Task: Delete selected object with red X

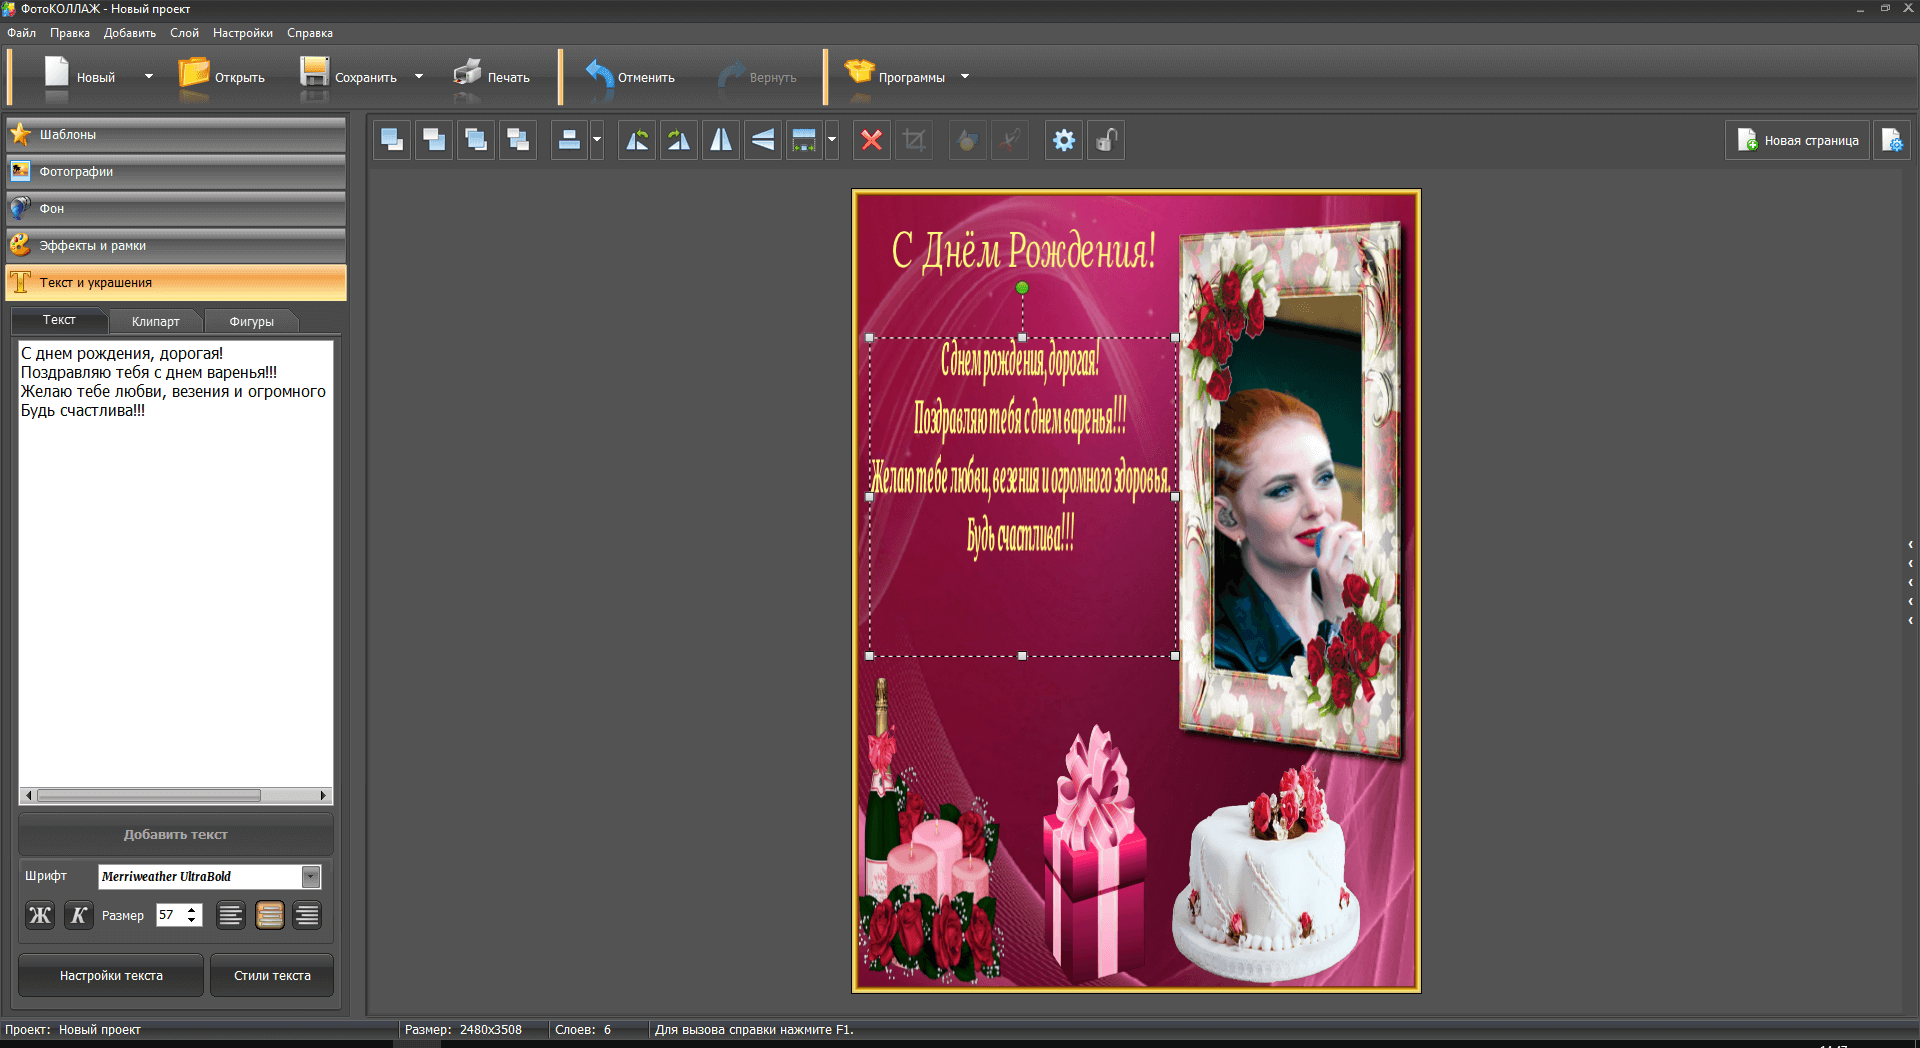Action: pos(872,140)
